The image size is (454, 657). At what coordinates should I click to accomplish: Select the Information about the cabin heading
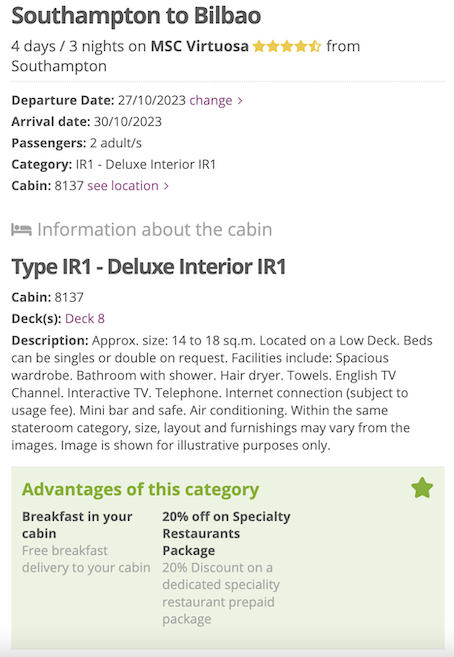tap(155, 230)
